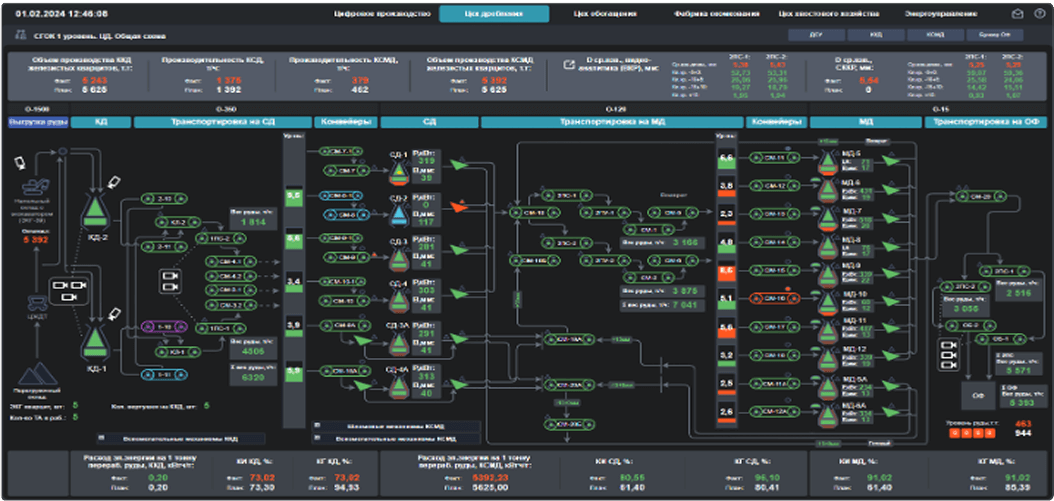Open the mail envelope icon at top right
1054x501 pixels.
coord(1018,14)
